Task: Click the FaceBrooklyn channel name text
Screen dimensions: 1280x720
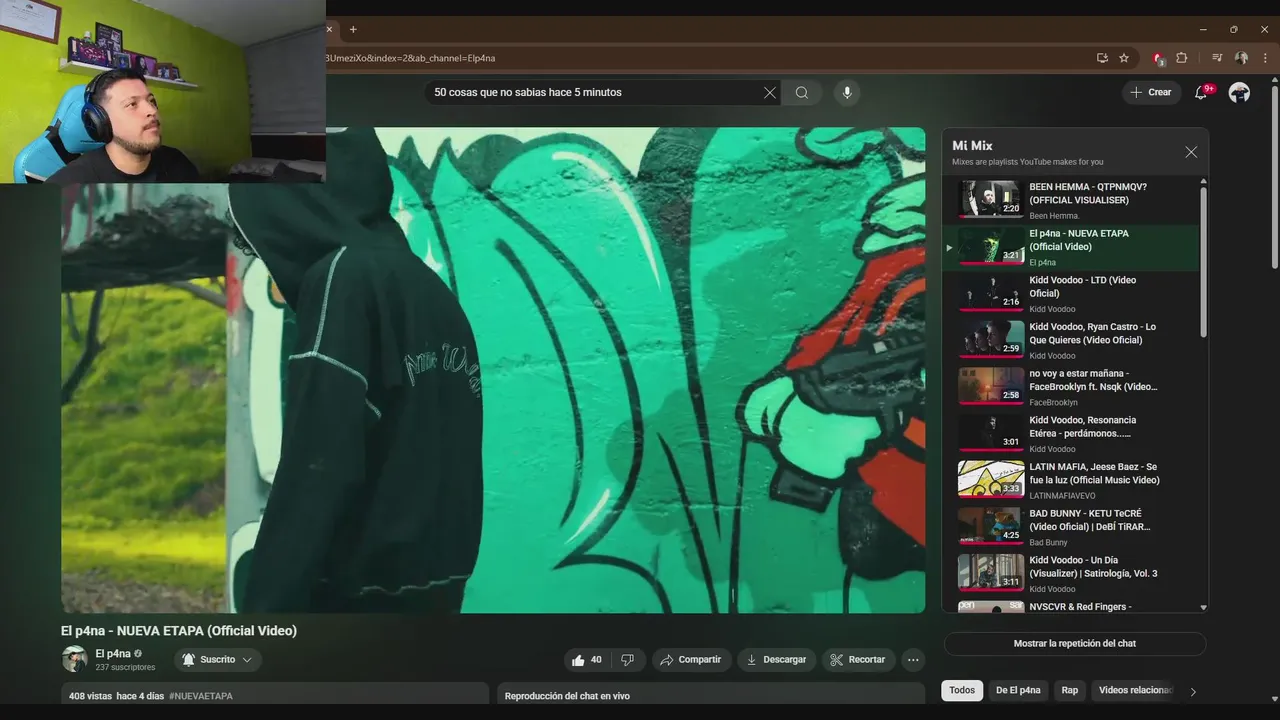Action: pyautogui.click(x=1053, y=402)
